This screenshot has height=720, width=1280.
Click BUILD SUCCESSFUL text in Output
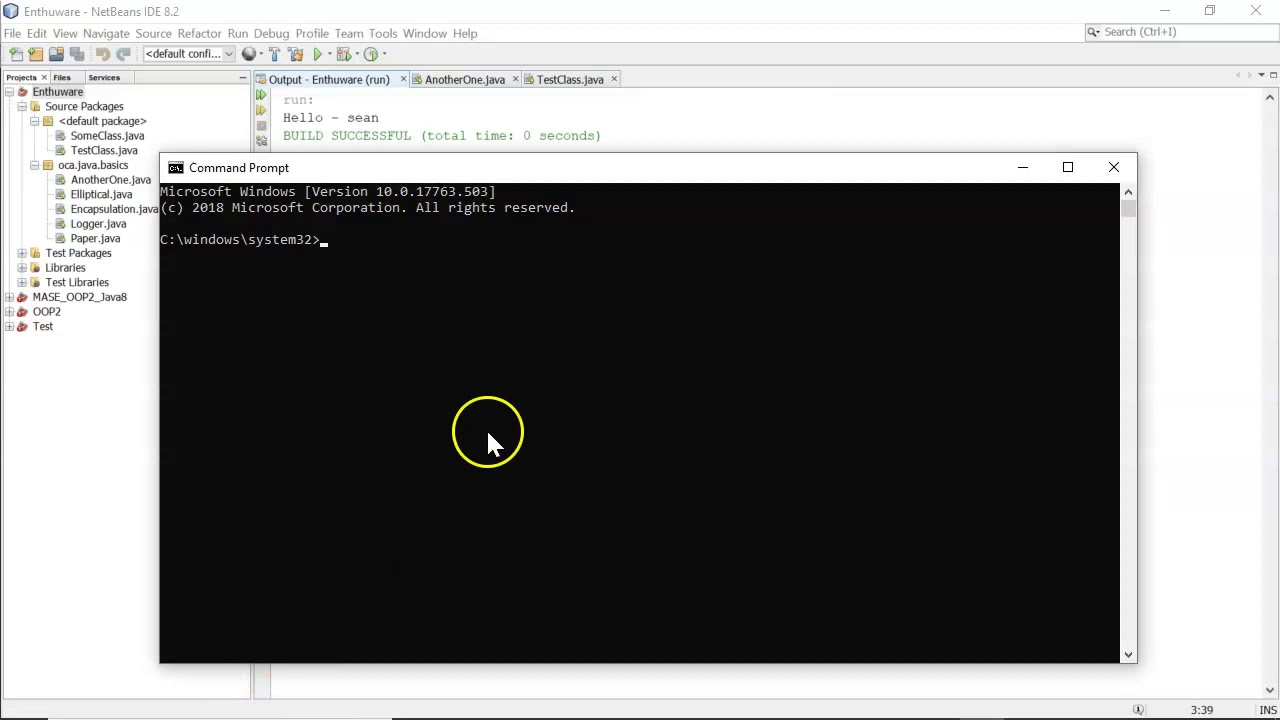click(346, 136)
